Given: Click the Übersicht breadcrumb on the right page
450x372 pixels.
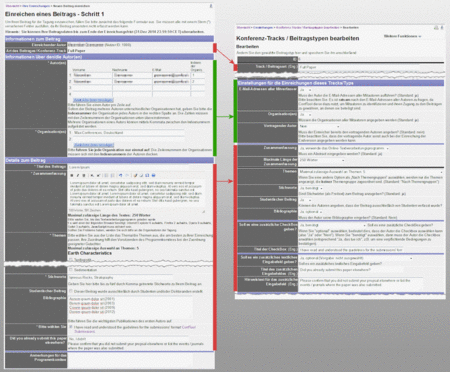Looking at the screenshot, I should coord(243,27).
